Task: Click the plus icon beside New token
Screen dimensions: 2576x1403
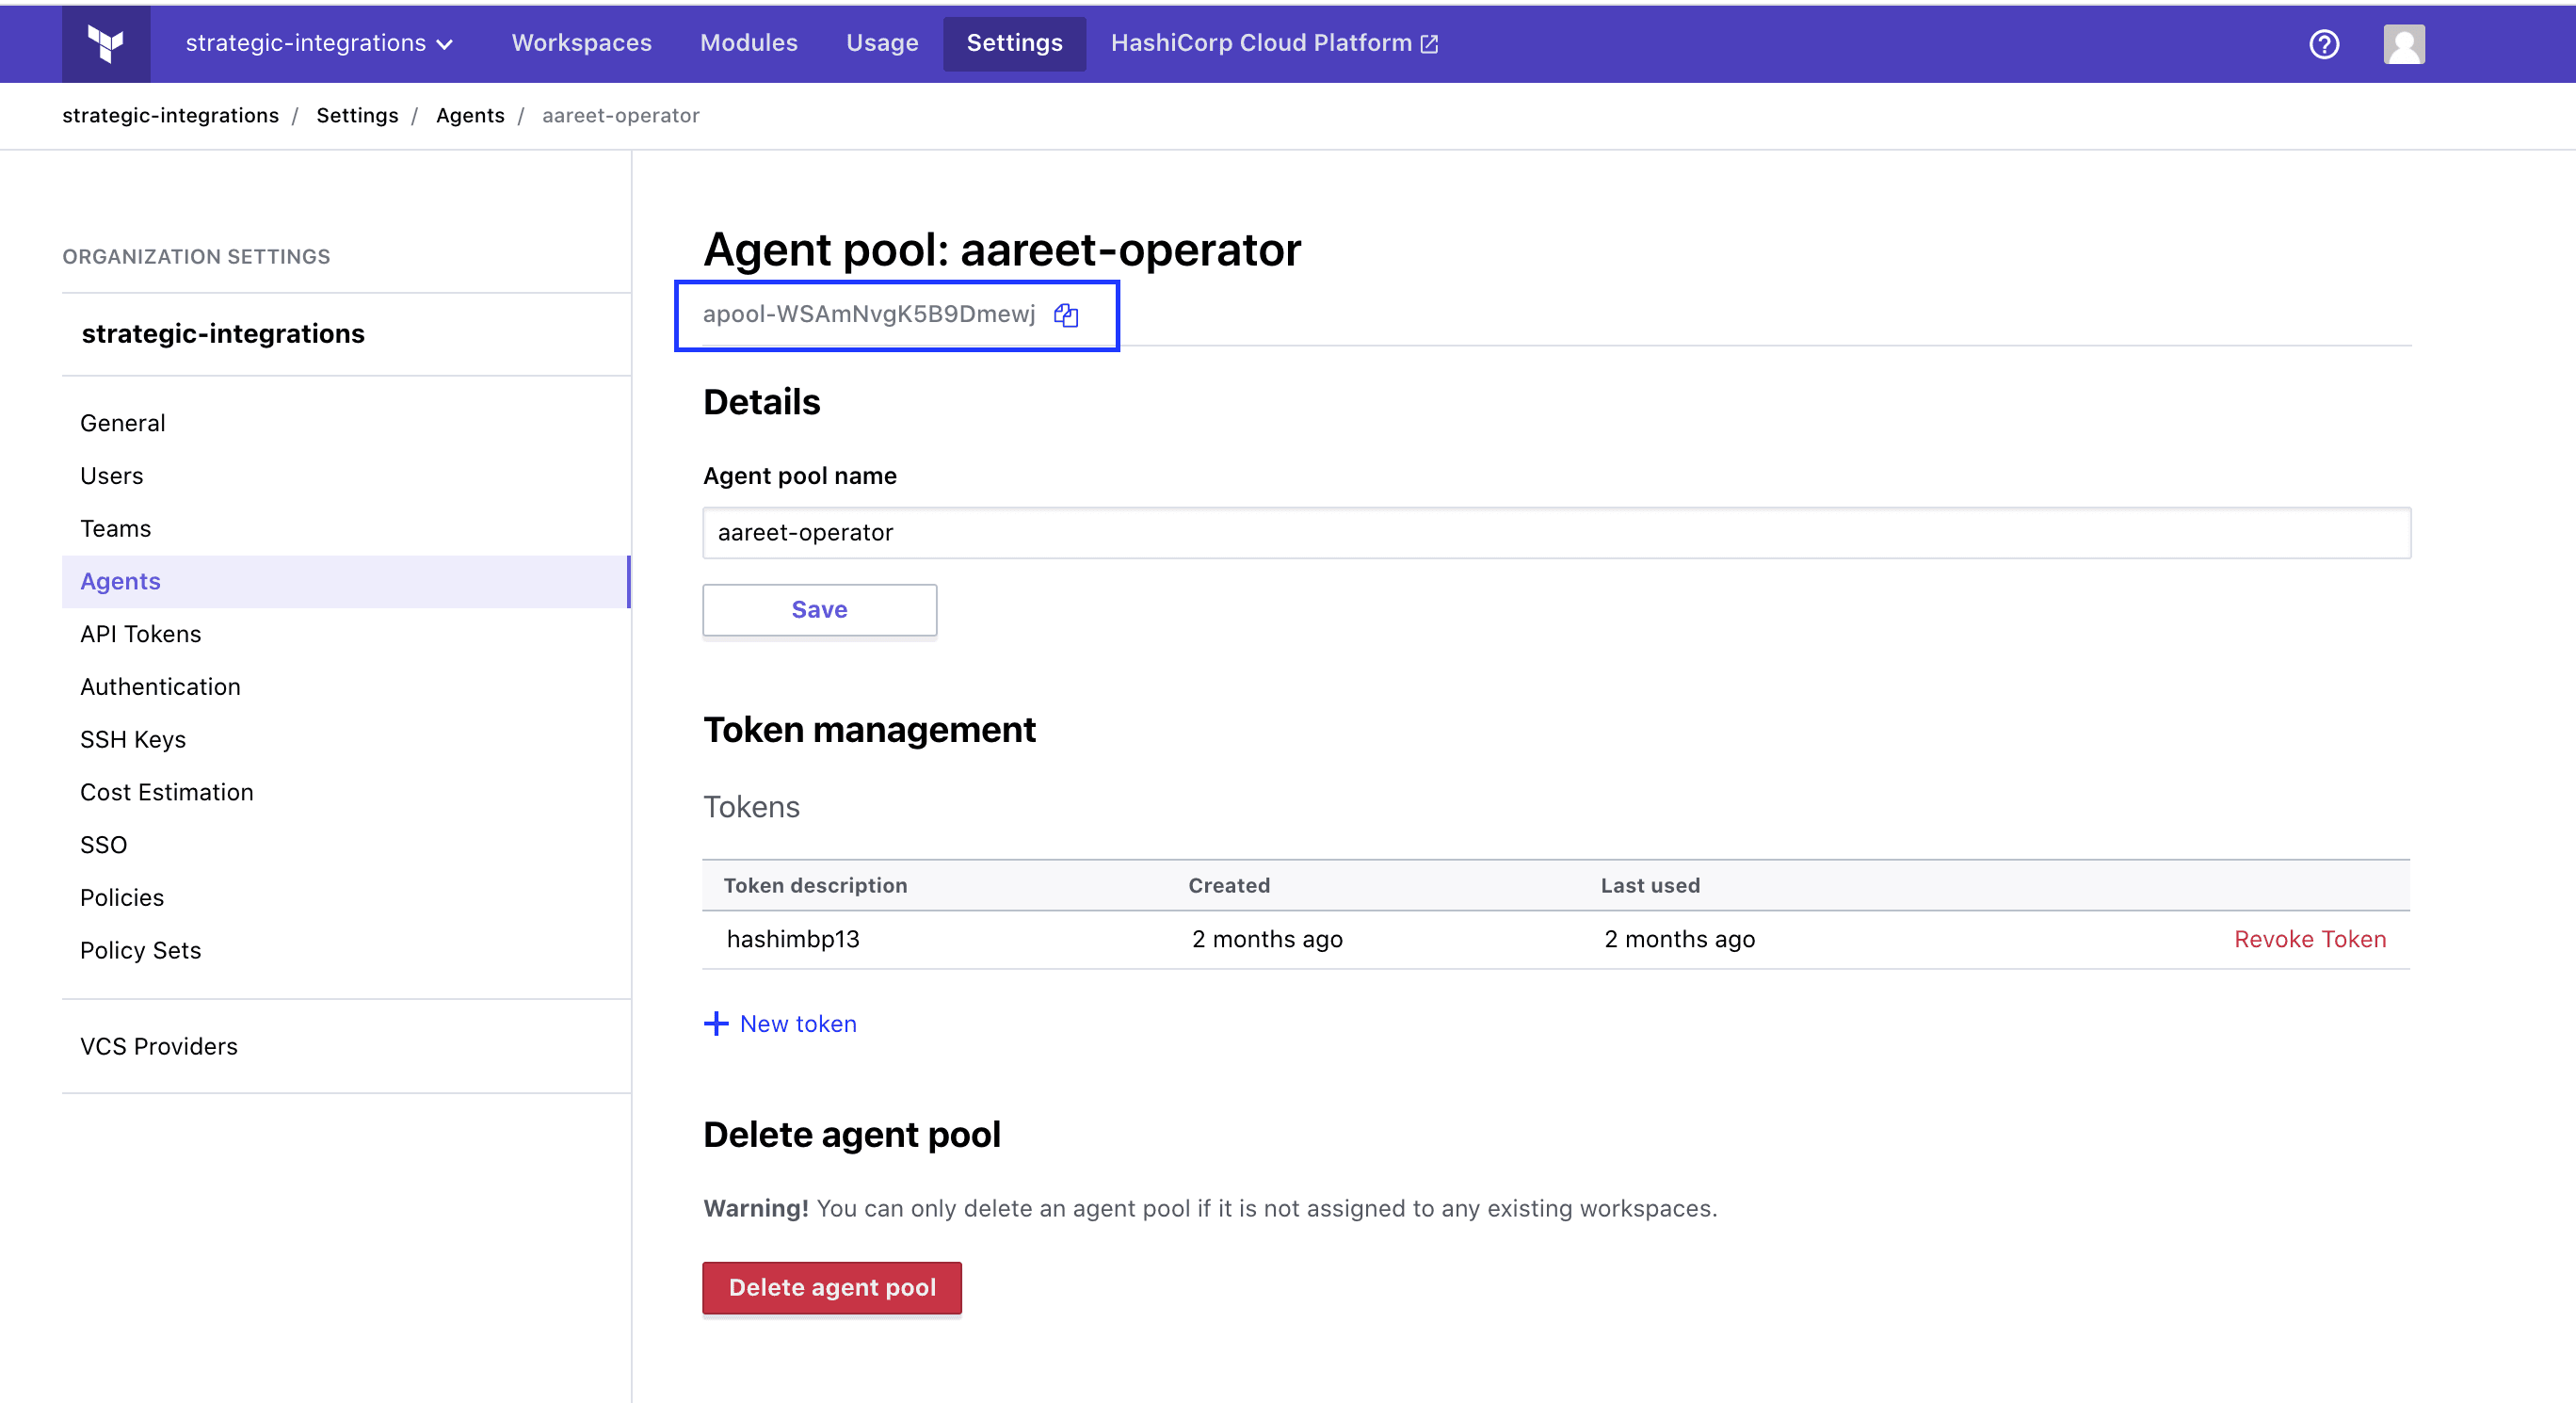Action: point(716,1023)
